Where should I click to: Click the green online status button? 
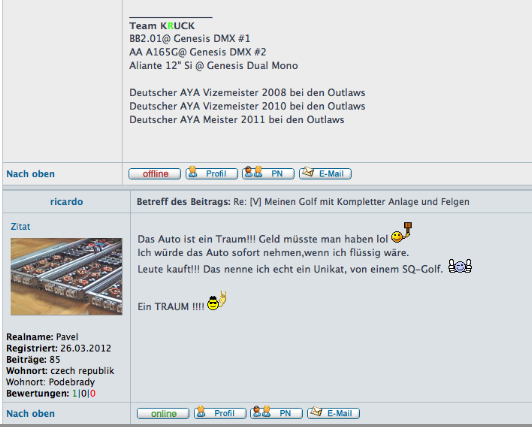[163, 413]
